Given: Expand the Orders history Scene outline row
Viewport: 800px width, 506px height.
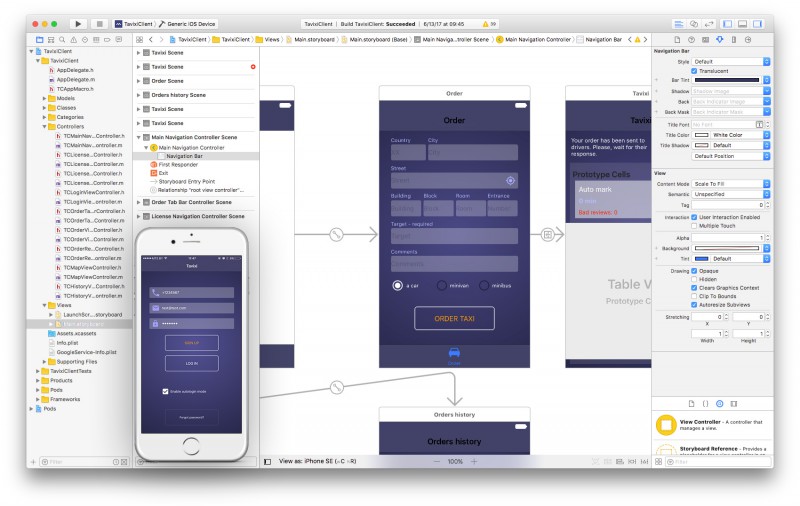Looking at the screenshot, I should [x=138, y=95].
